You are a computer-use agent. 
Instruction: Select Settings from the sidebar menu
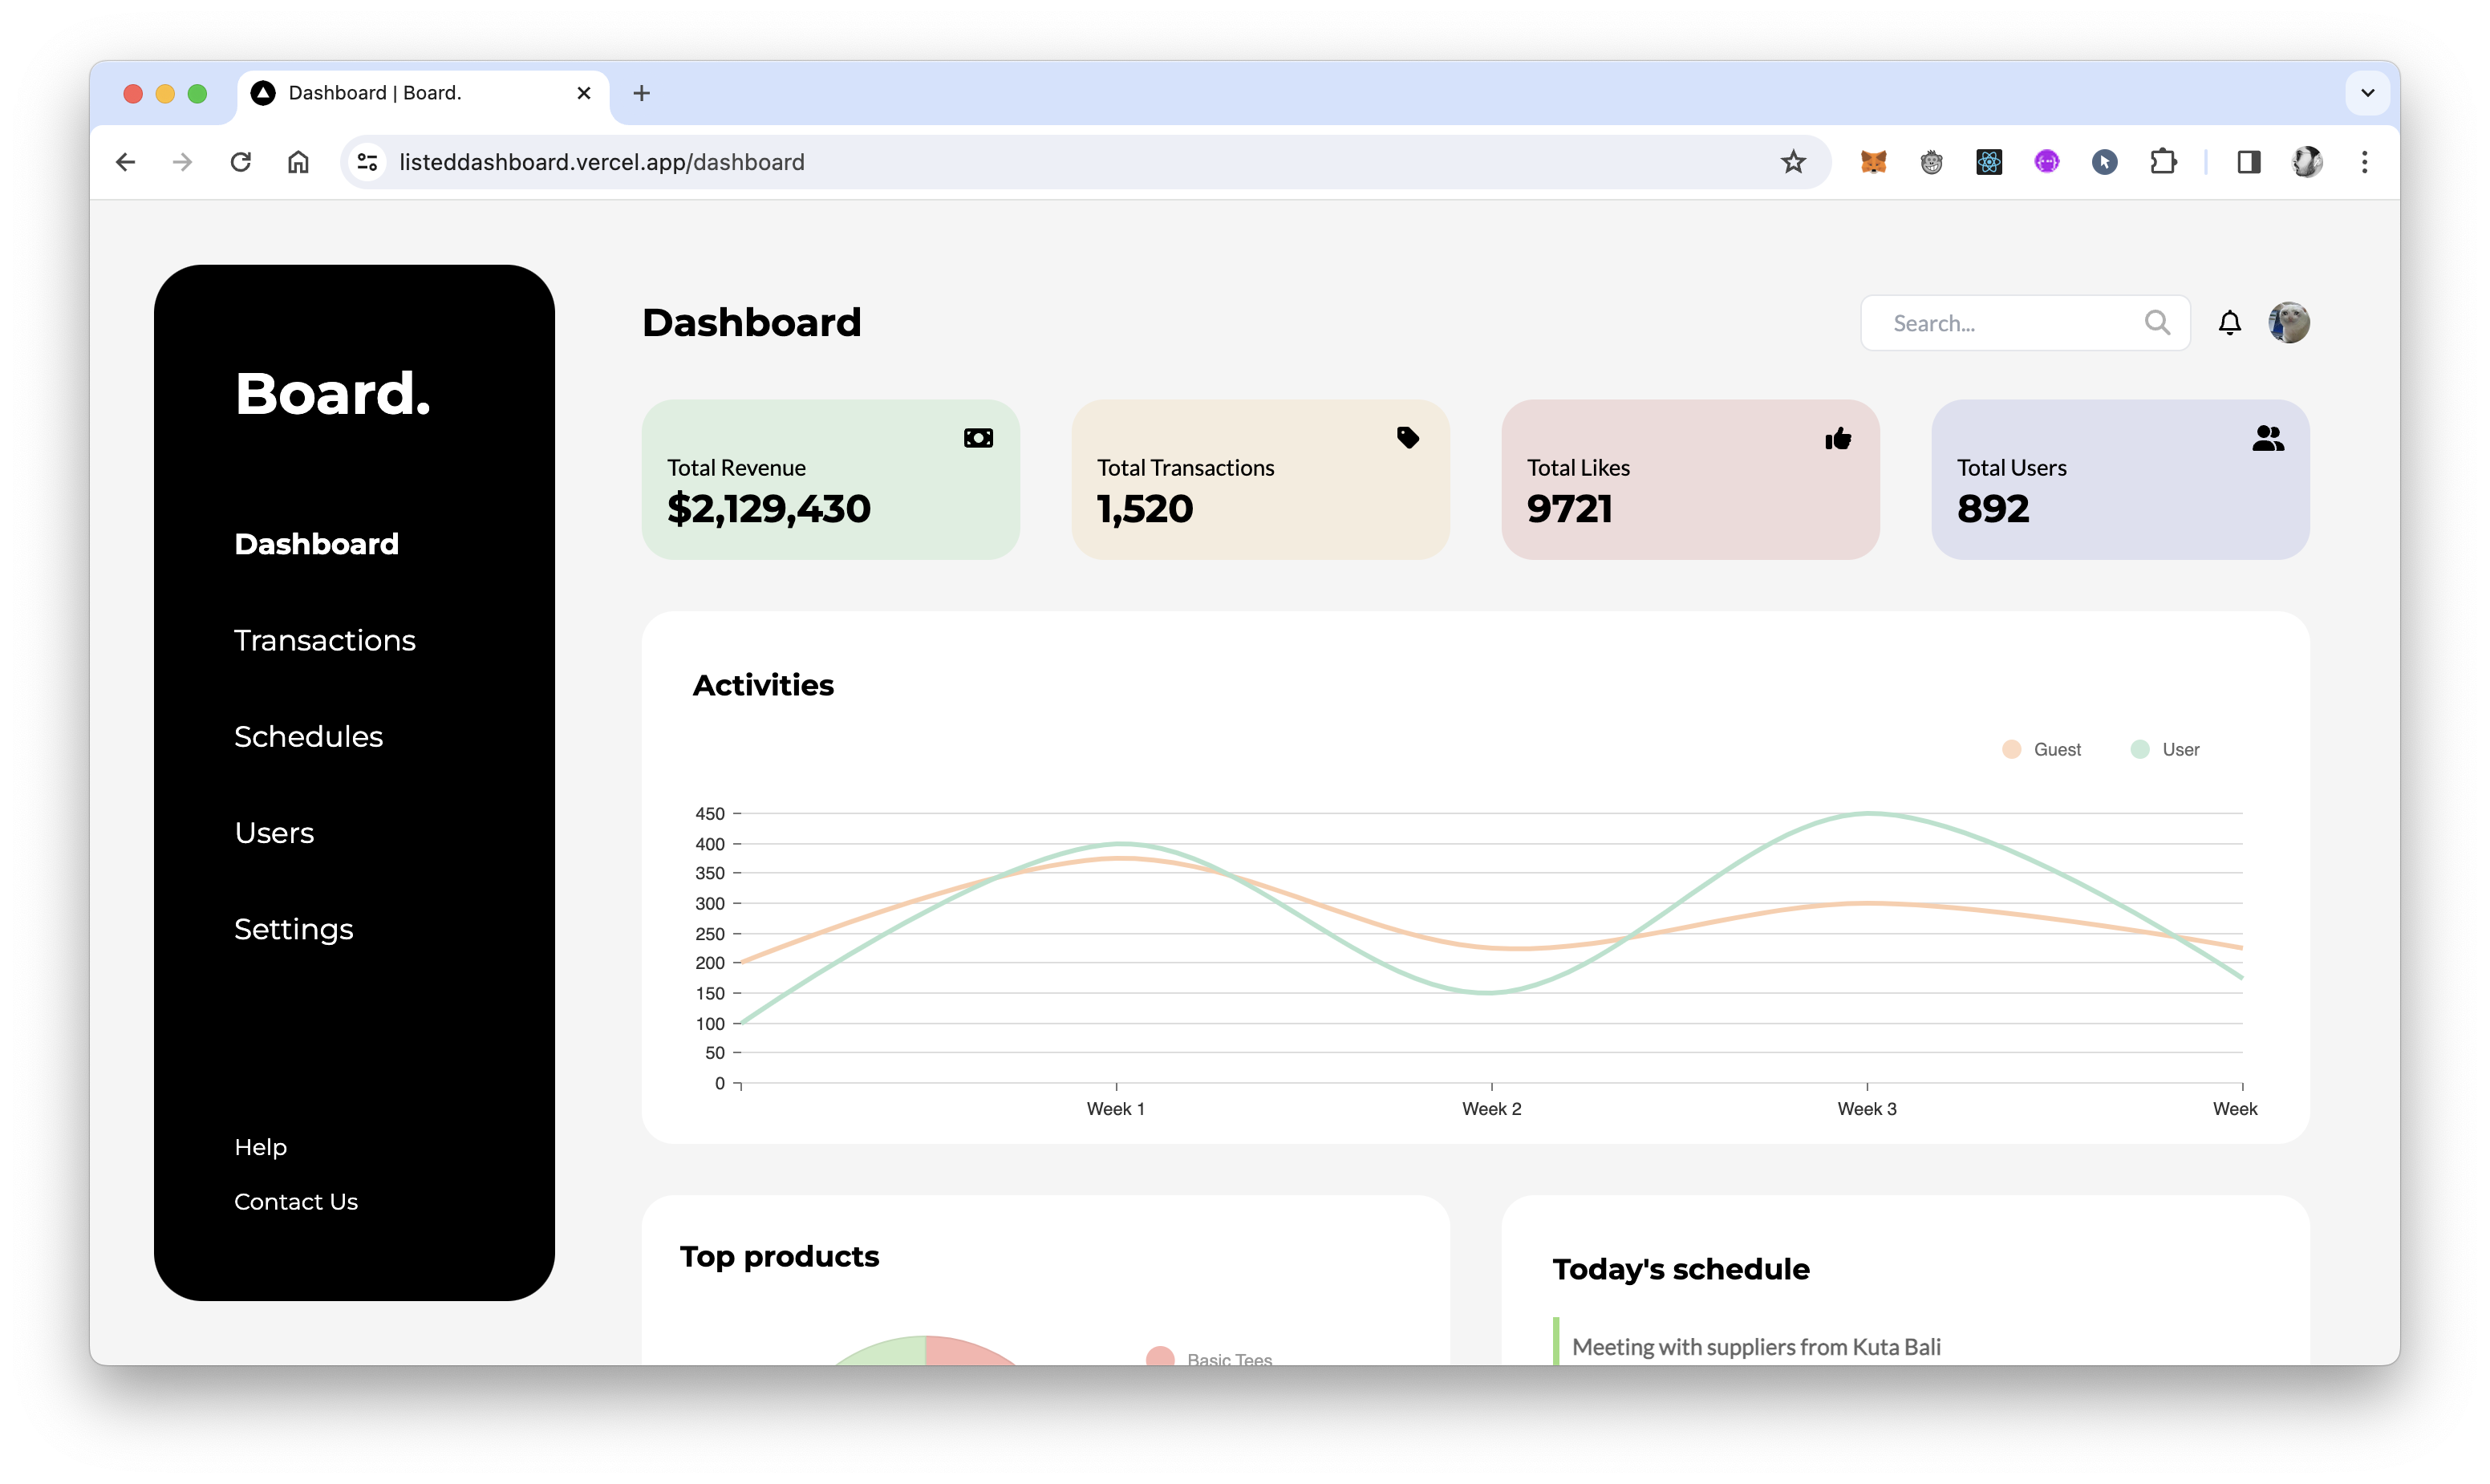(293, 927)
